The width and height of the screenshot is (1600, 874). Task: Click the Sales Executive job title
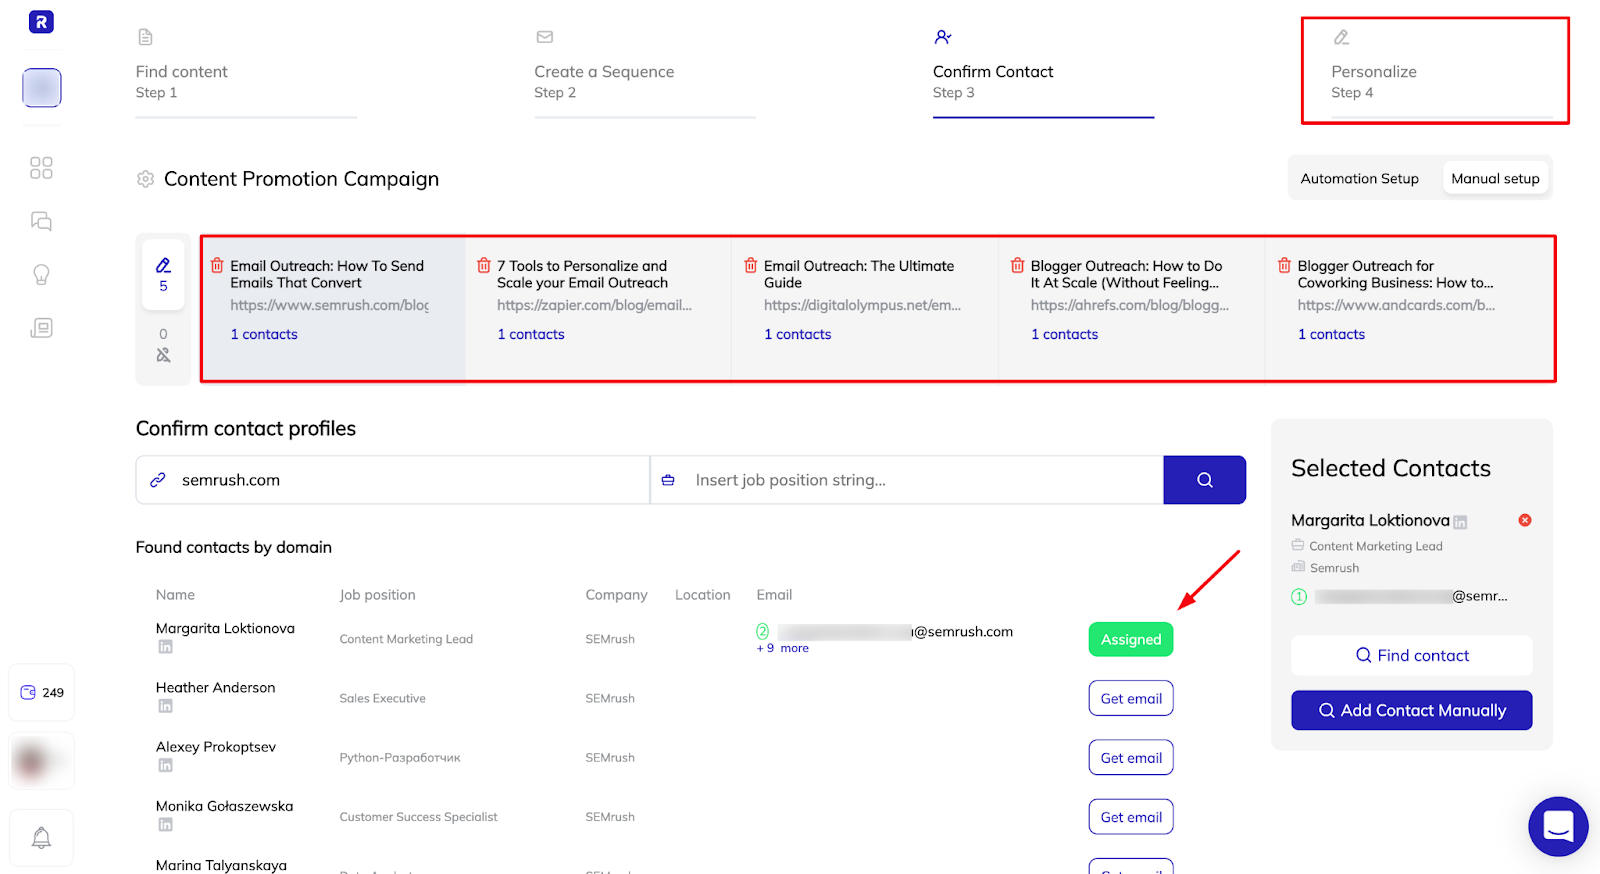[382, 698]
